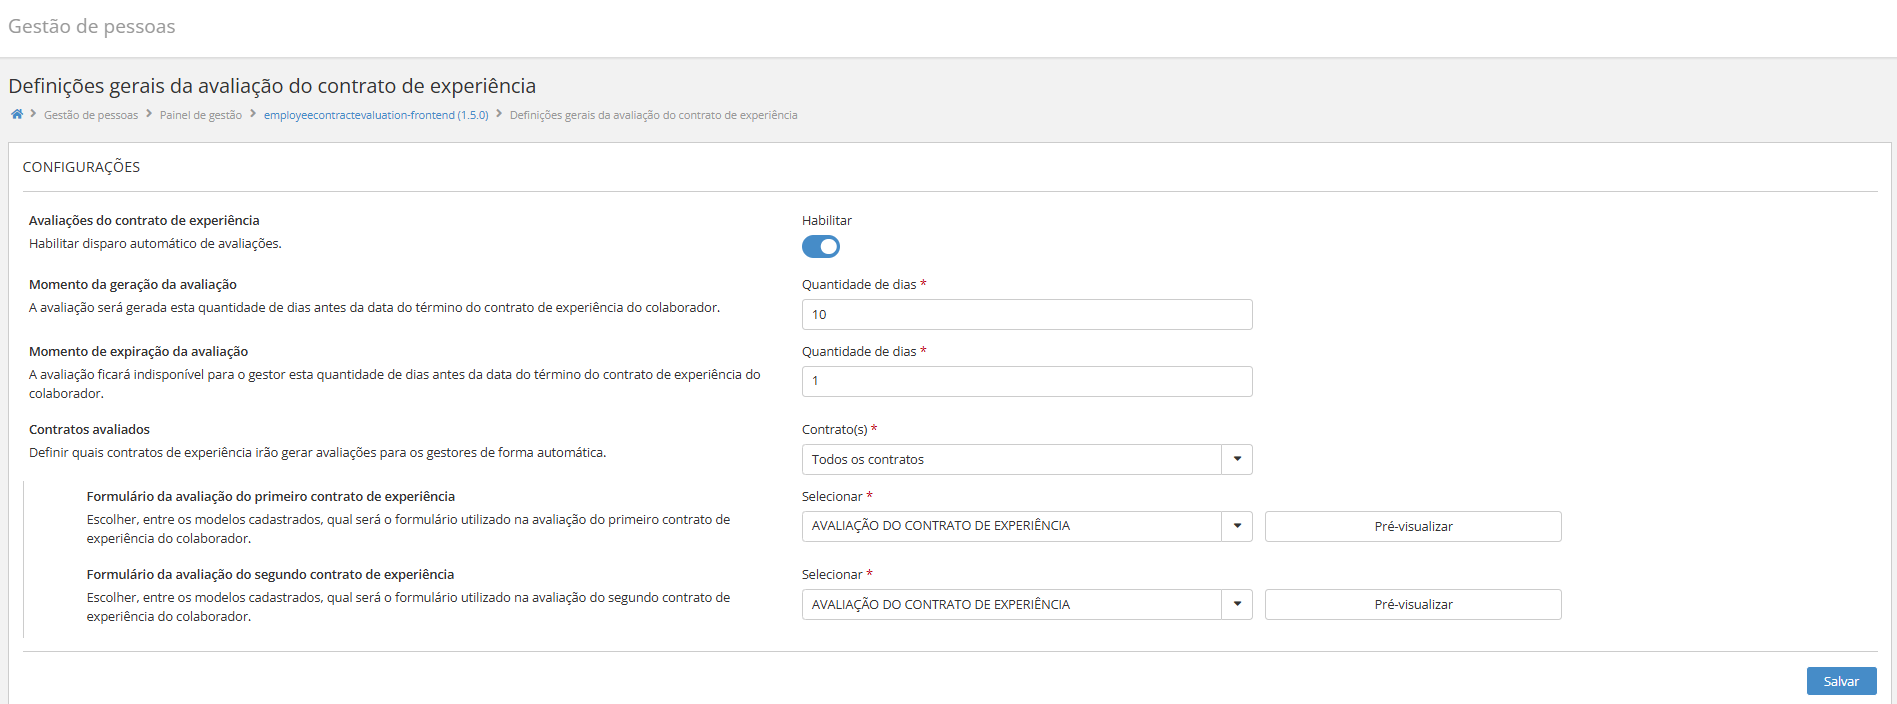Disable the Habilitar evaluation toggle
Image resolution: width=1897 pixels, height=704 pixels.
pos(821,247)
